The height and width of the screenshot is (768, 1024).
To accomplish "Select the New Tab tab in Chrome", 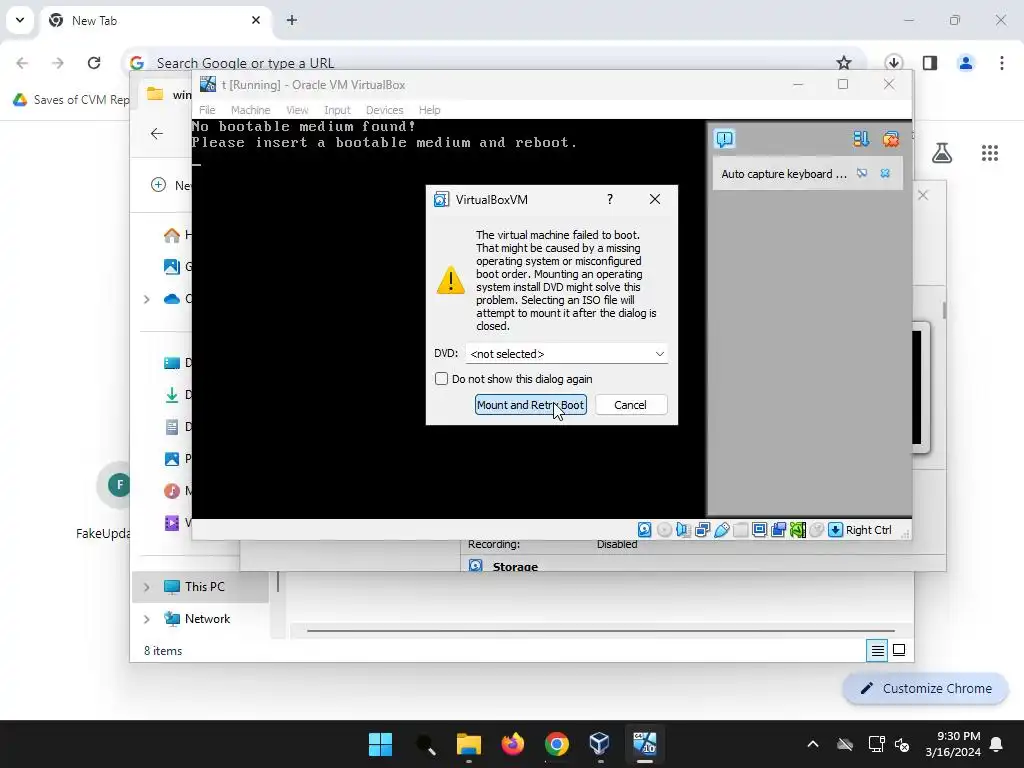I will pos(155,21).
